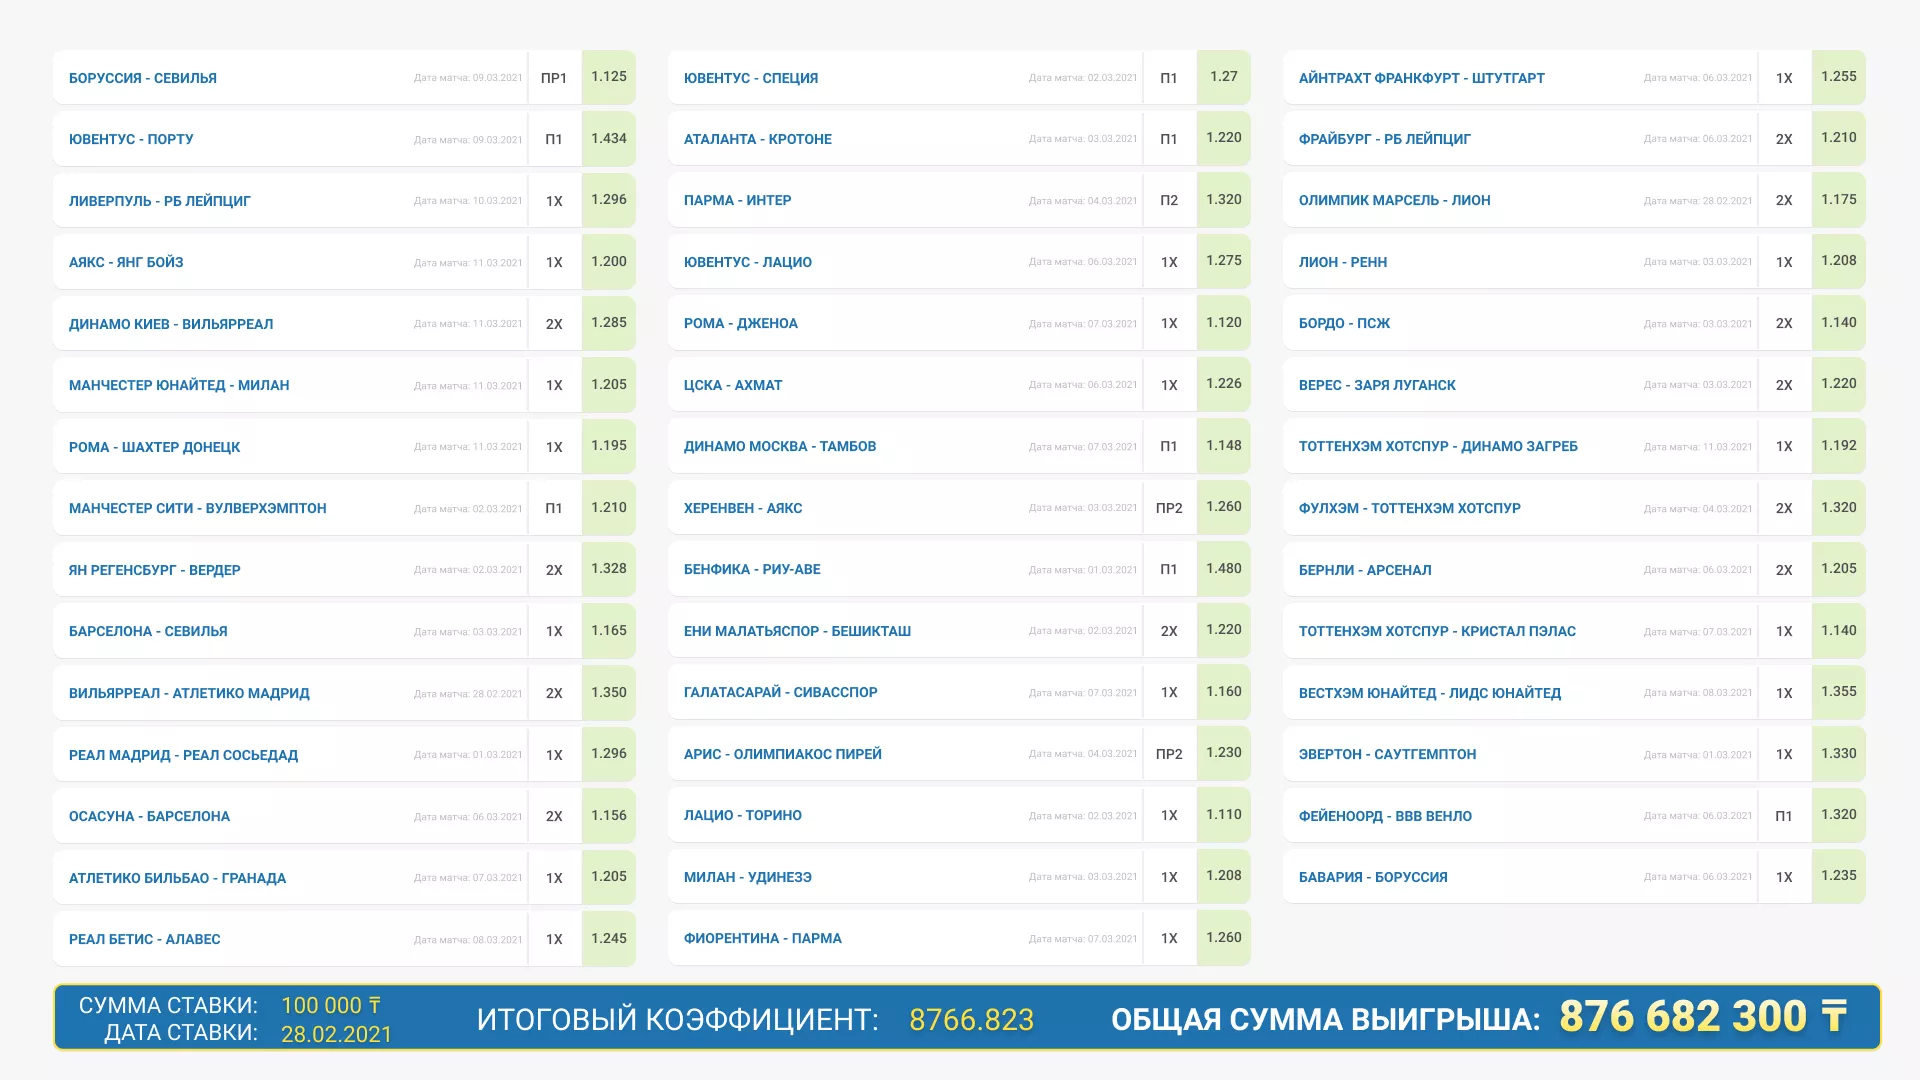Click Фулхэм - Тоттенхэм Хотспур match title
Viewport: 1920px width, 1080px height.
pyautogui.click(x=1409, y=508)
